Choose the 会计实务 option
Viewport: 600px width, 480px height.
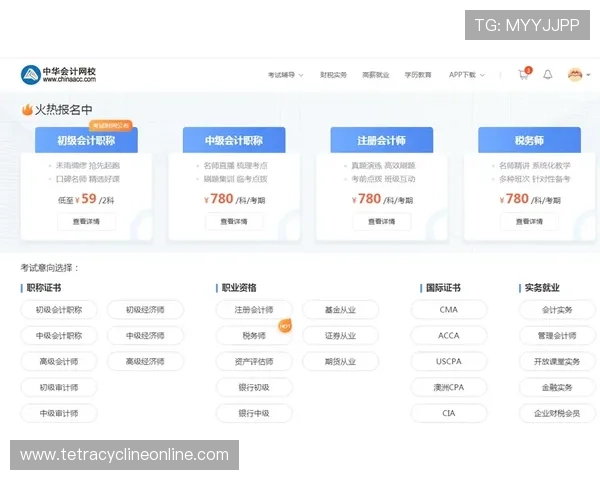coord(557,310)
